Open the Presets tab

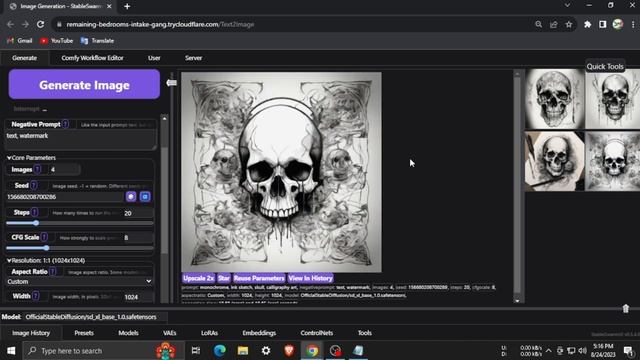coord(84,333)
